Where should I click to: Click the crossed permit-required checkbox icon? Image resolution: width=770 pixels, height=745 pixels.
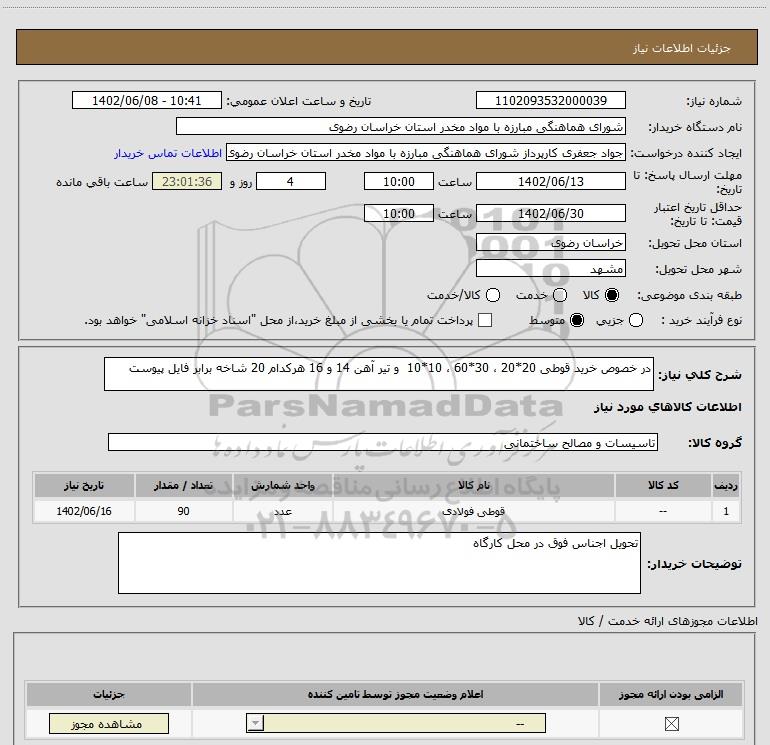coord(671,723)
